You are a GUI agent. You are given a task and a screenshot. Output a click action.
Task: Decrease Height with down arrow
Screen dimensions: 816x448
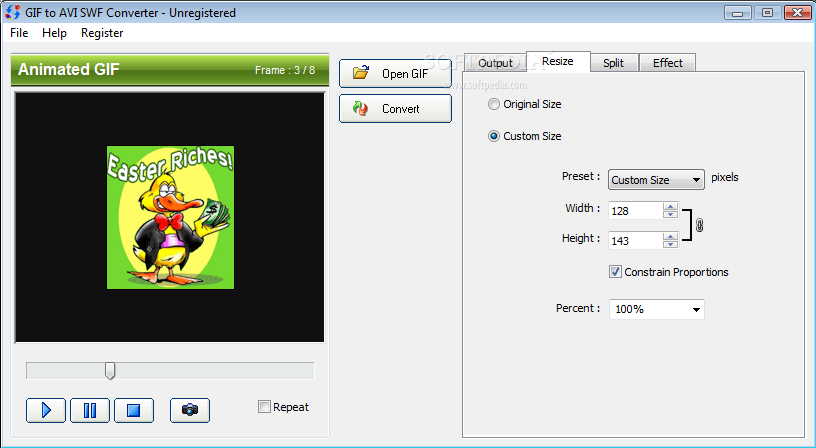pyautogui.click(x=670, y=244)
